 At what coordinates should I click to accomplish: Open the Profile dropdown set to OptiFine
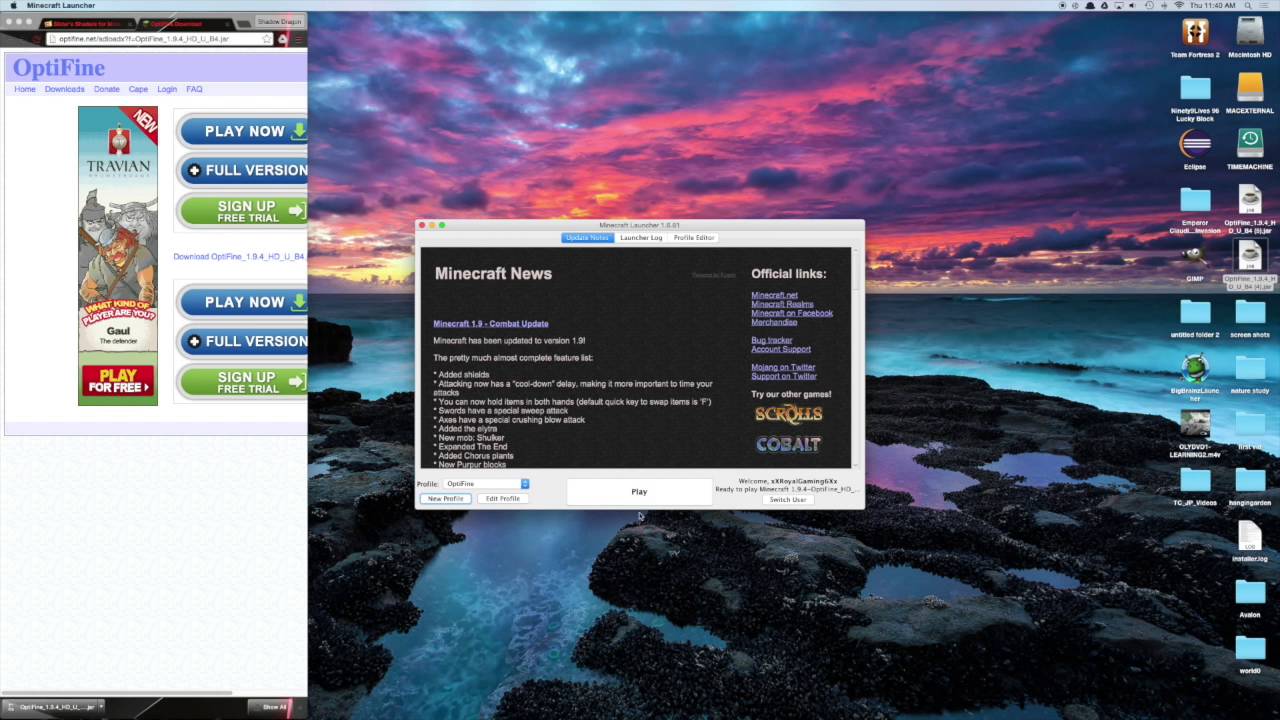pos(487,484)
